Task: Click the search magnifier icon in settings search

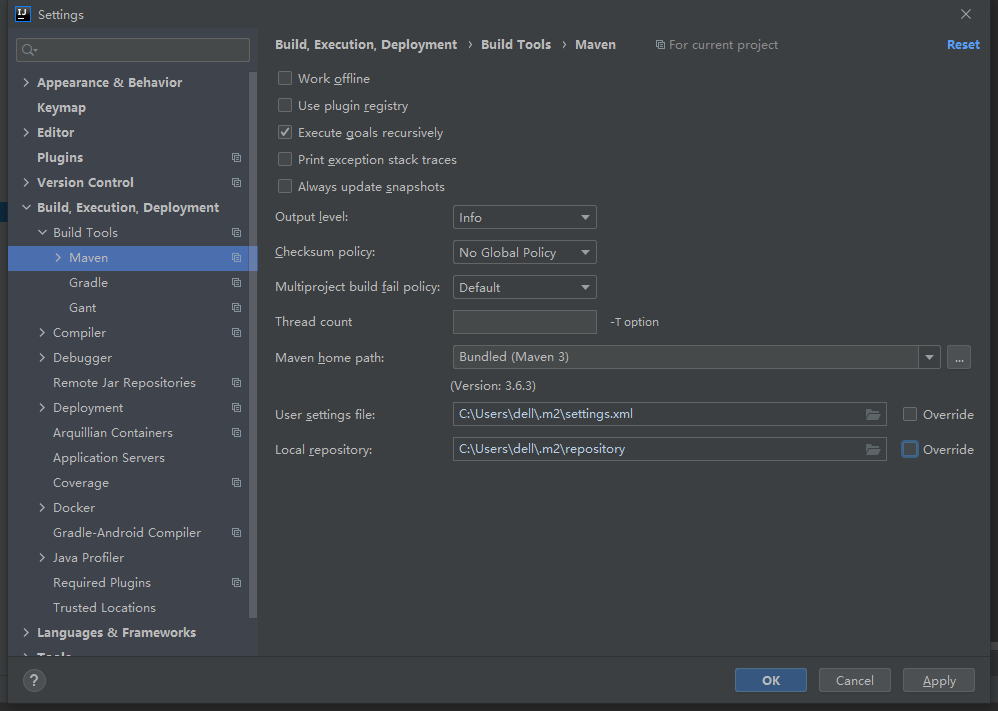Action: click(x=29, y=50)
